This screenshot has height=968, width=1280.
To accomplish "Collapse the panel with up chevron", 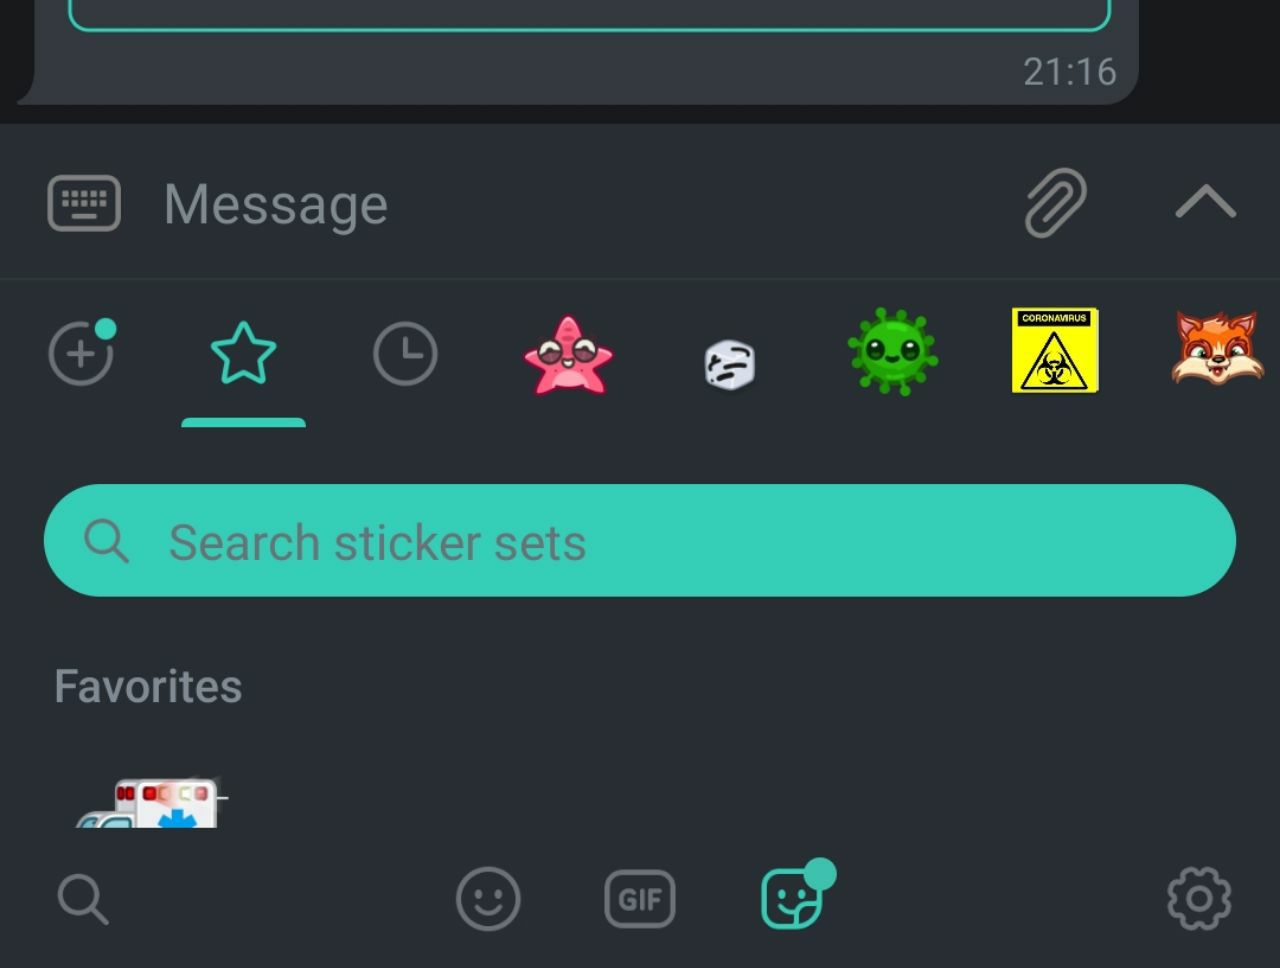I will (1205, 202).
